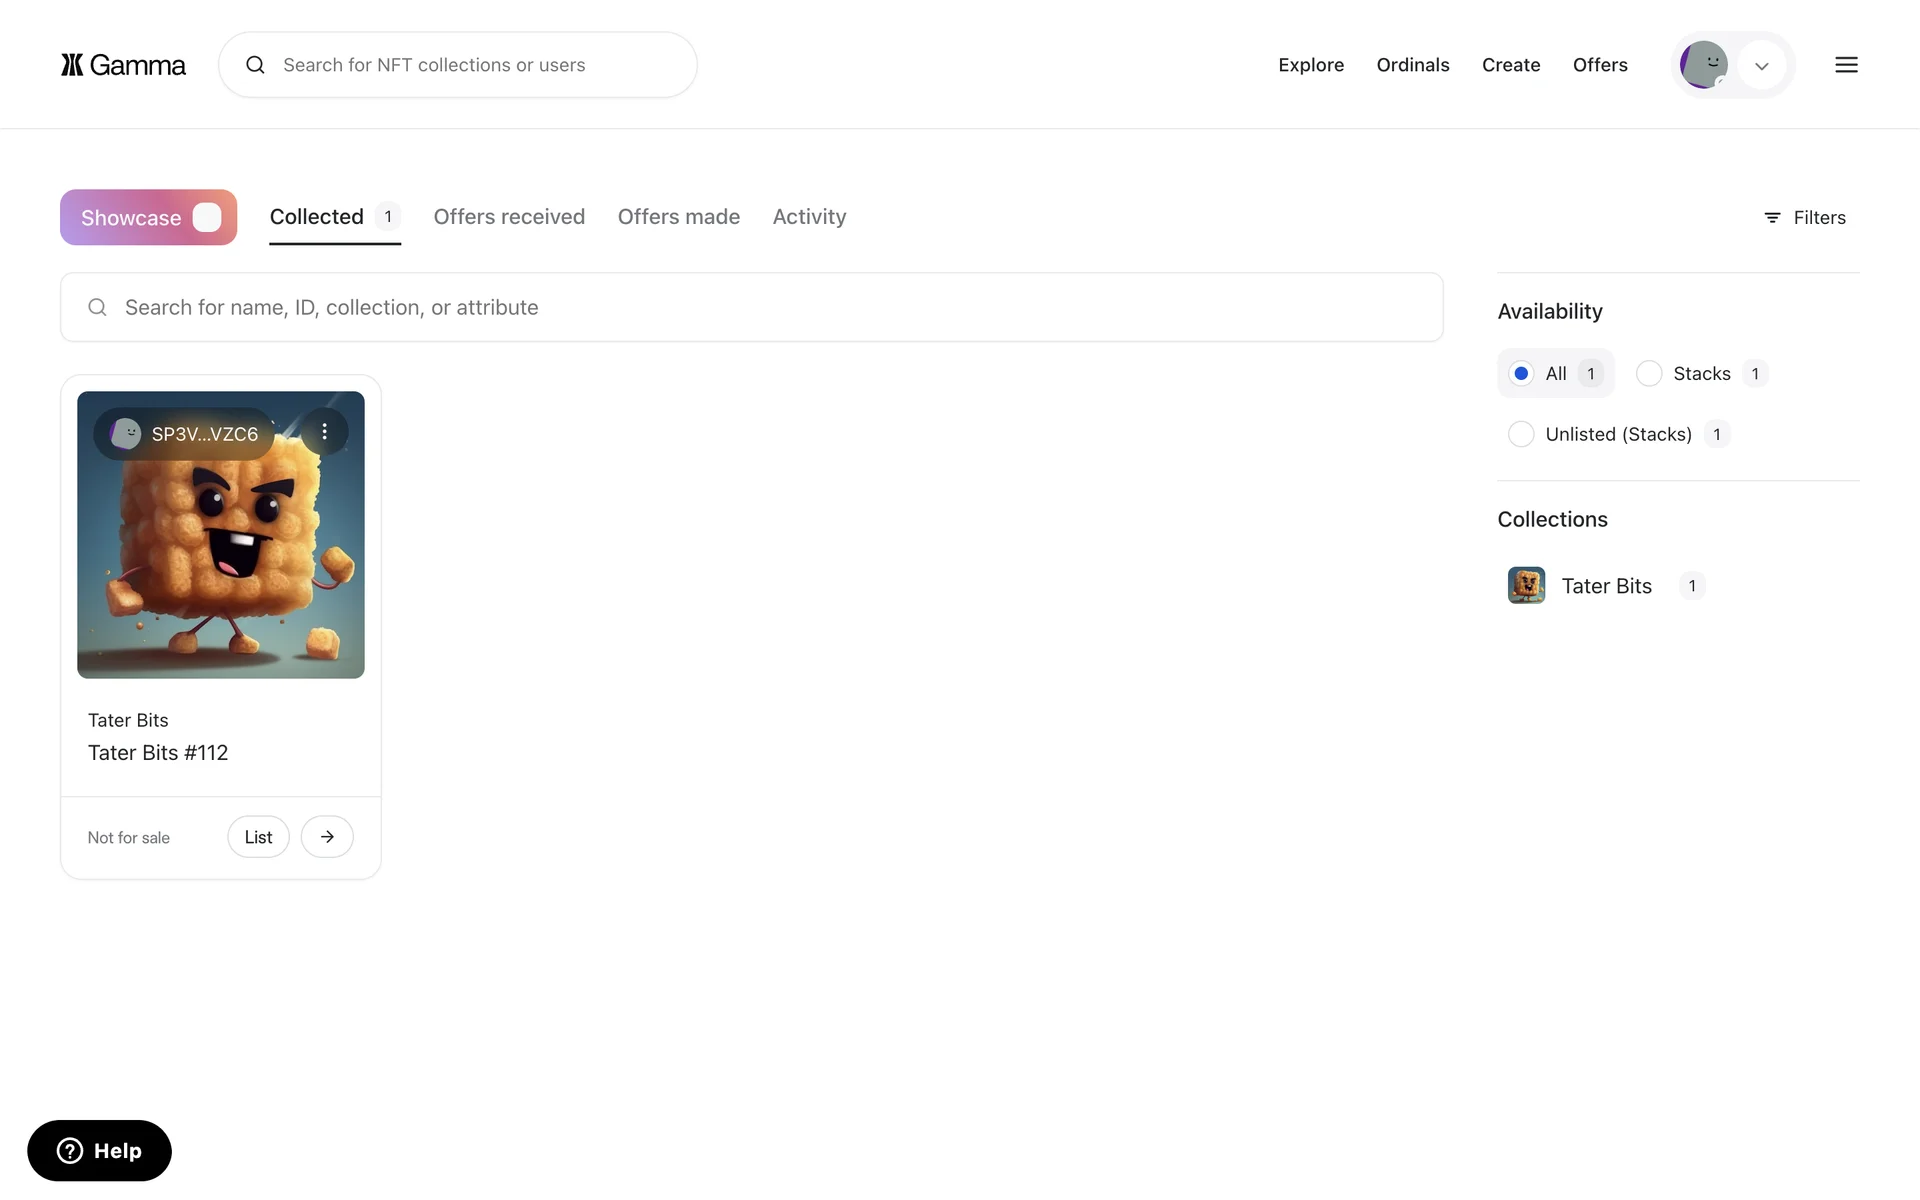This screenshot has width=1920, height=1200.
Task: Switch to Offers received tab
Action: 509,217
